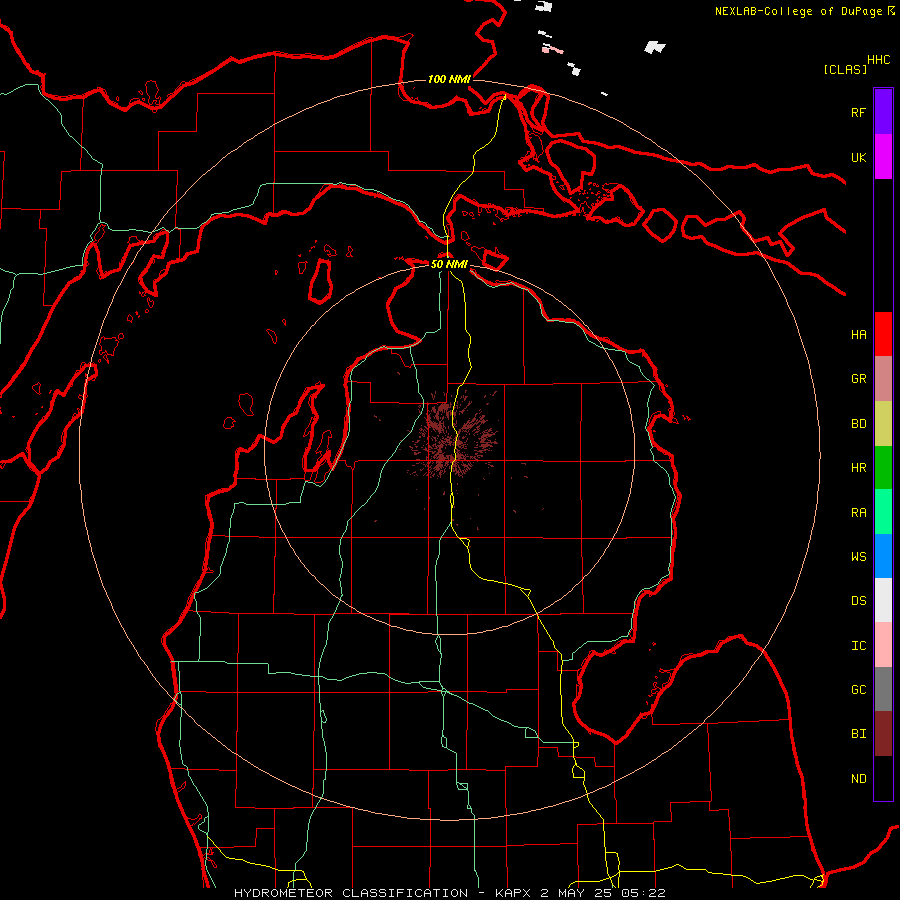Click the RF purple legend swatch
900x900 pixels.
point(883,112)
